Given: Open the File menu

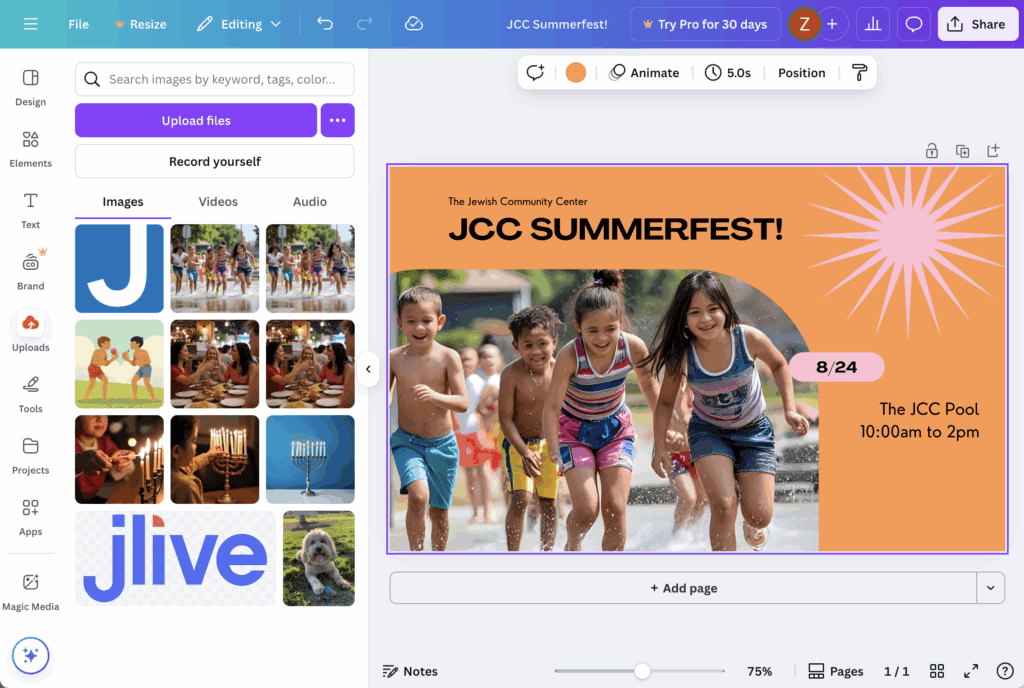Looking at the screenshot, I should [78, 24].
